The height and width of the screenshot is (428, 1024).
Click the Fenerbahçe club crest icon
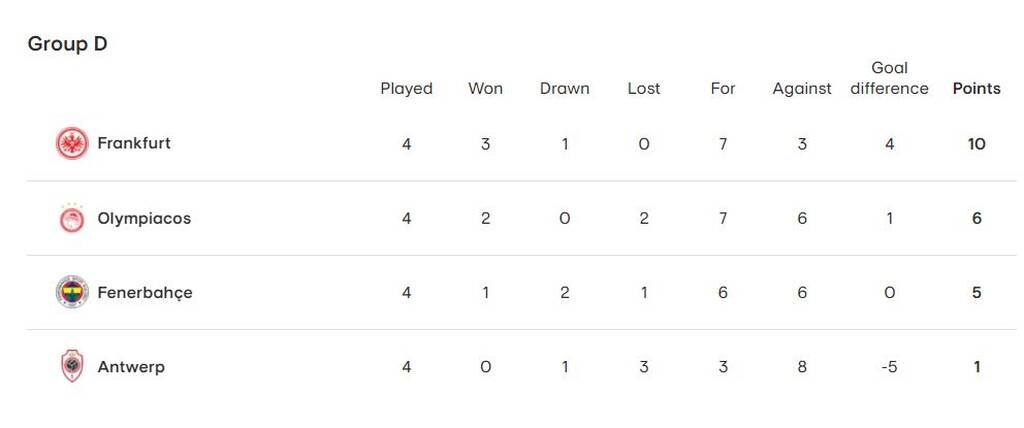[x=72, y=293]
